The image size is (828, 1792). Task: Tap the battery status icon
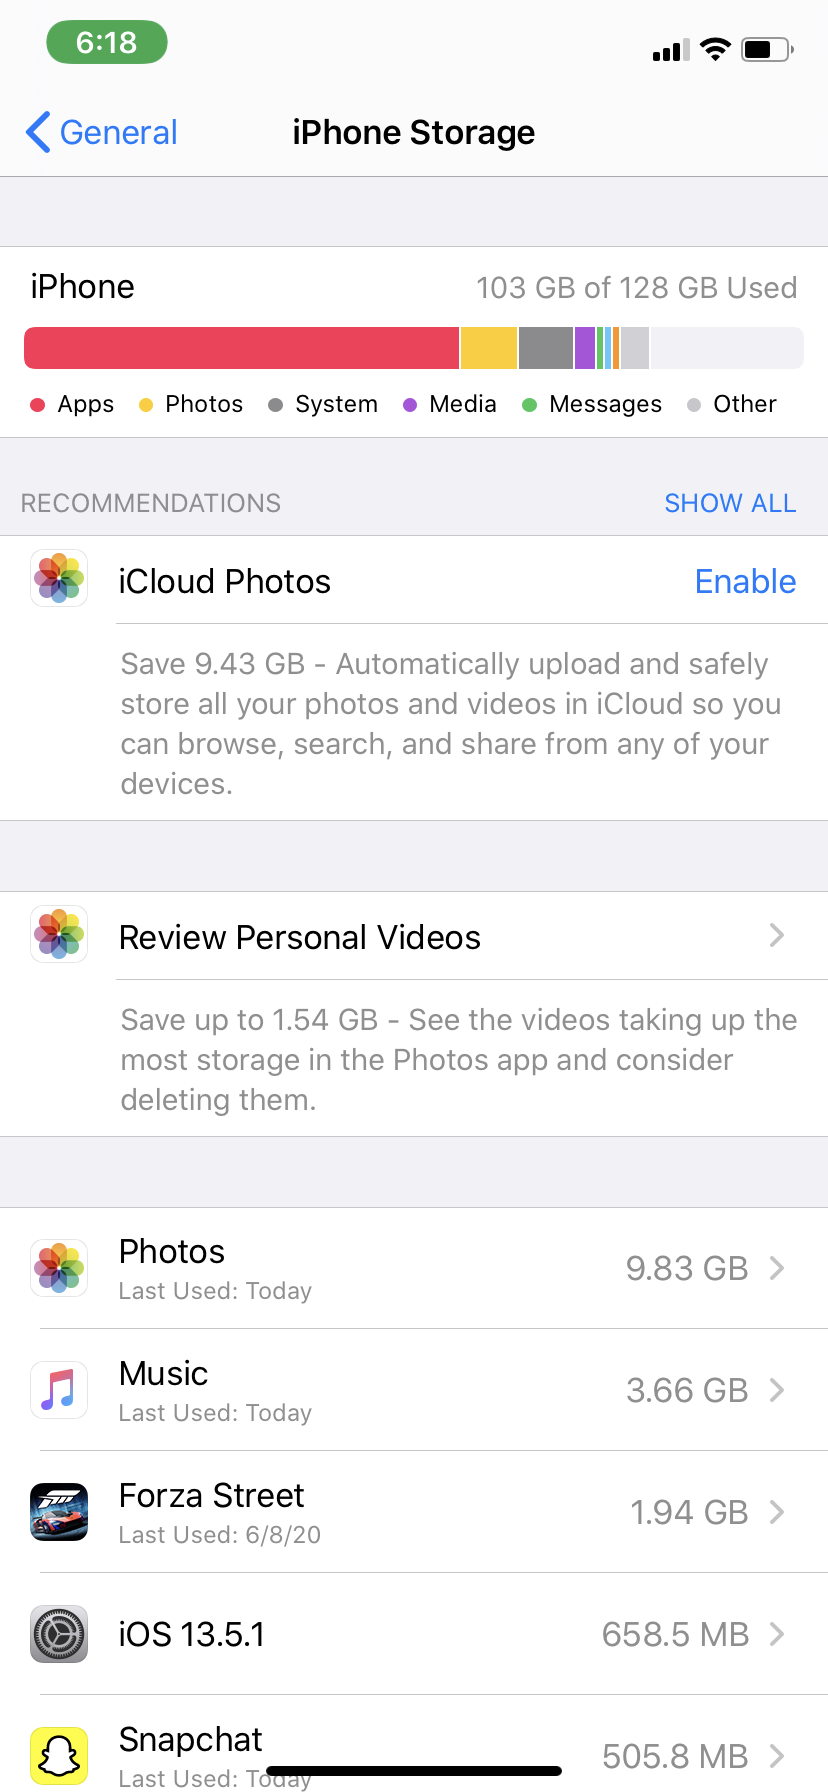click(x=766, y=49)
